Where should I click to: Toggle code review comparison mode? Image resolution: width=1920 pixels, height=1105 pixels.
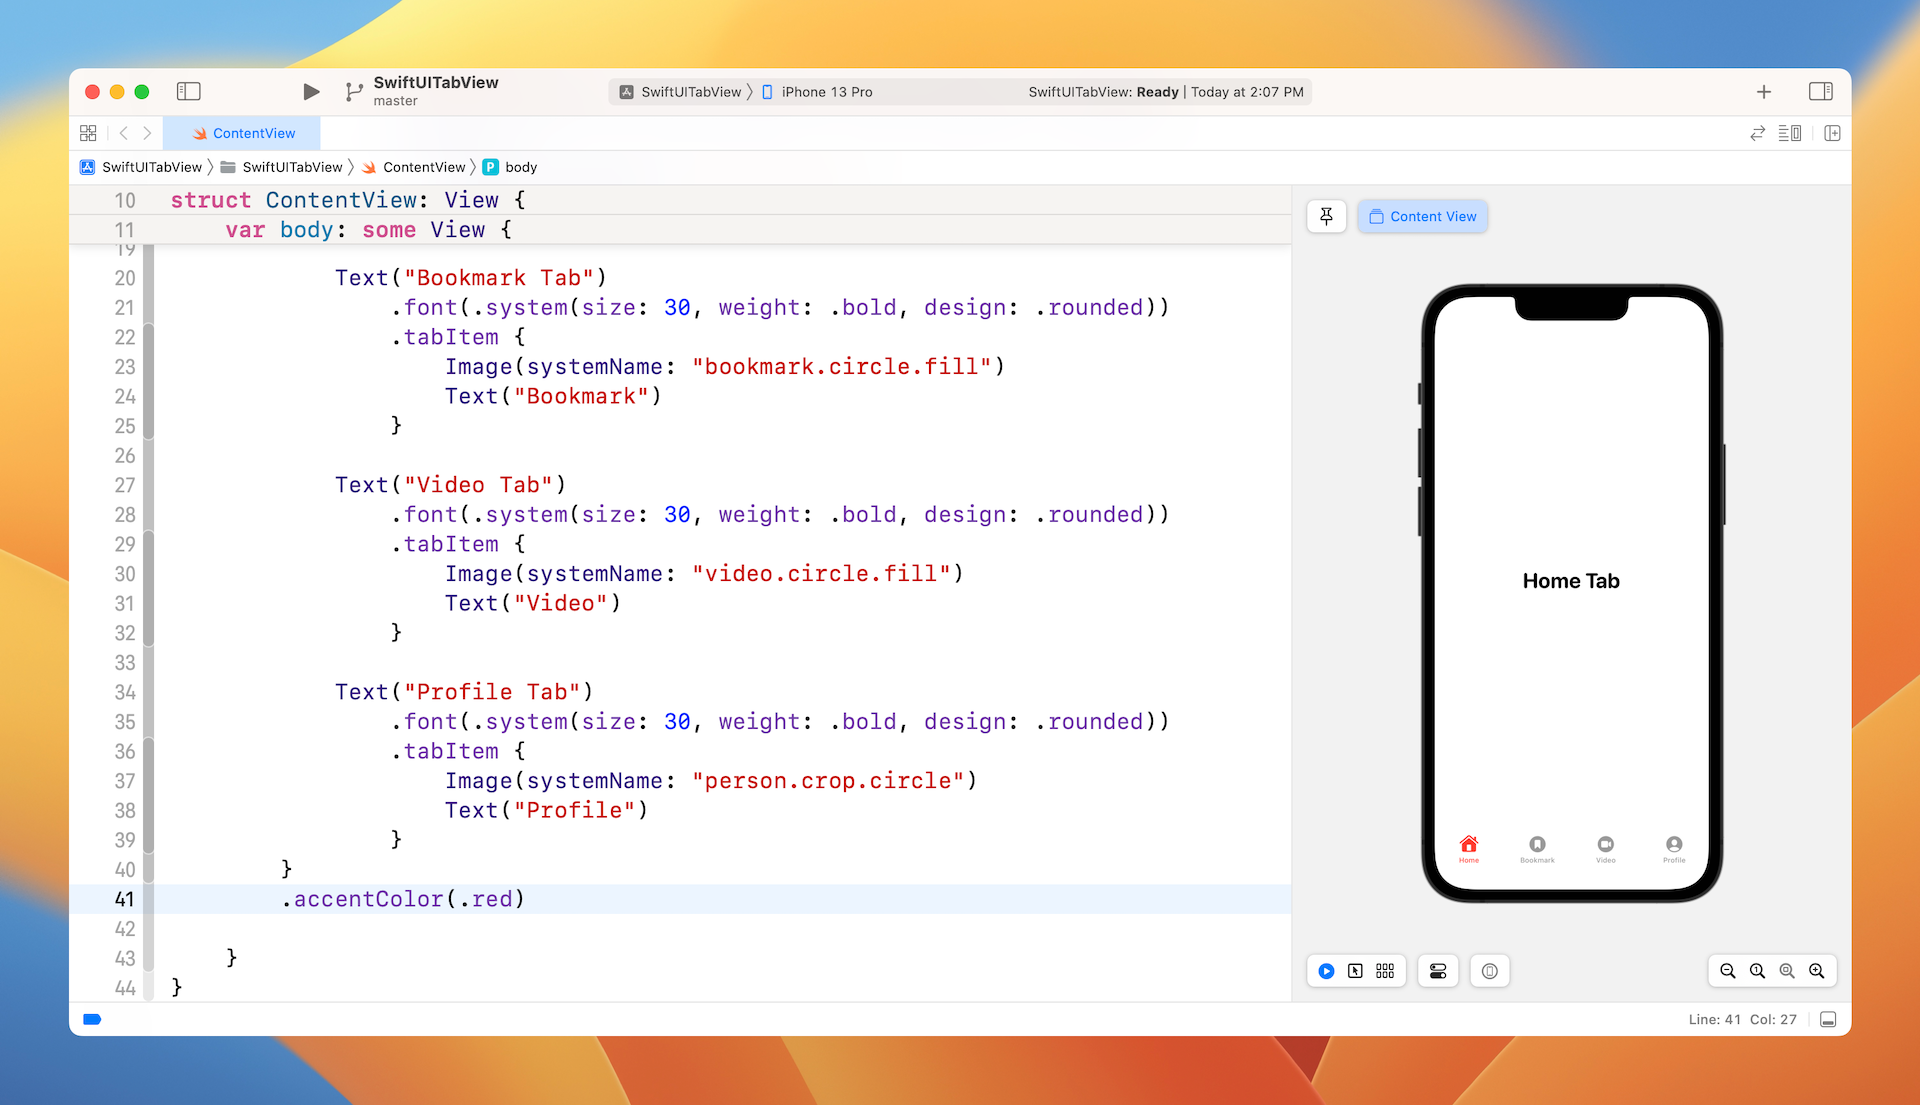click(1757, 133)
